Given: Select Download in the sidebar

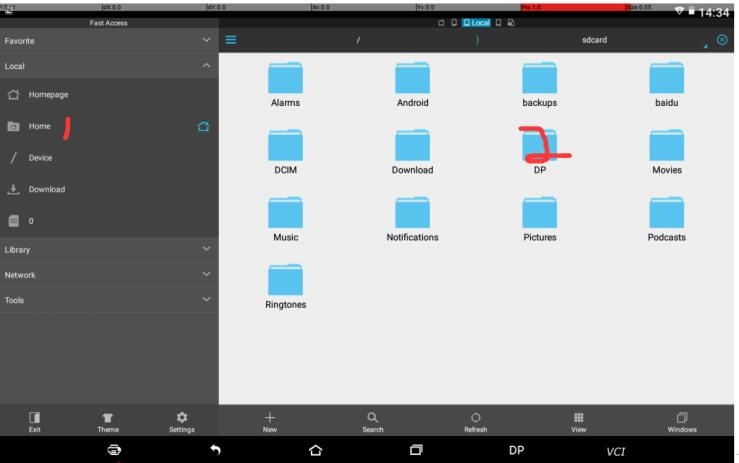Looking at the screenshot, I should (x=46, y=189).
